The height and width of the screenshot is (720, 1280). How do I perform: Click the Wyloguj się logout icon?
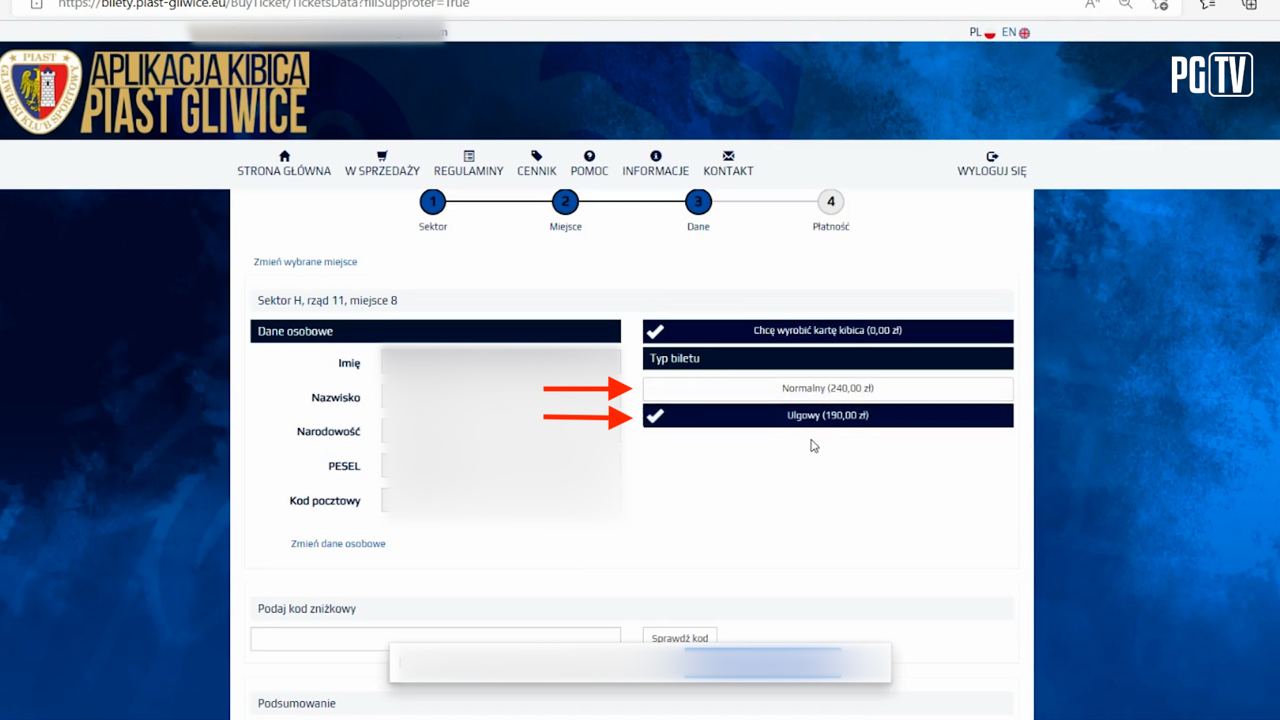pyautogui.click(x=991, y=157)
